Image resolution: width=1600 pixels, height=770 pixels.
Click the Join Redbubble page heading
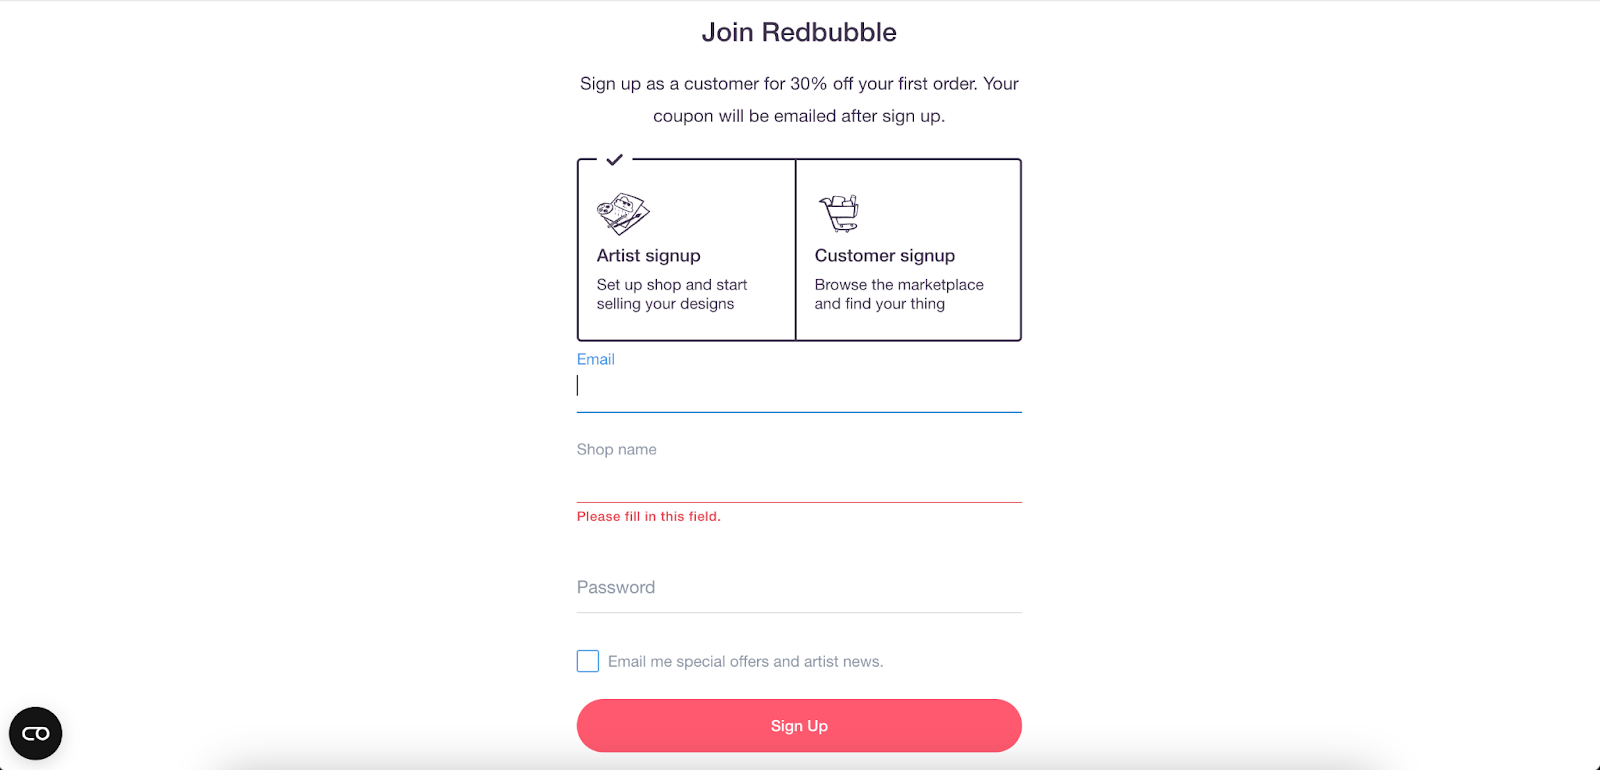point(798,32)
